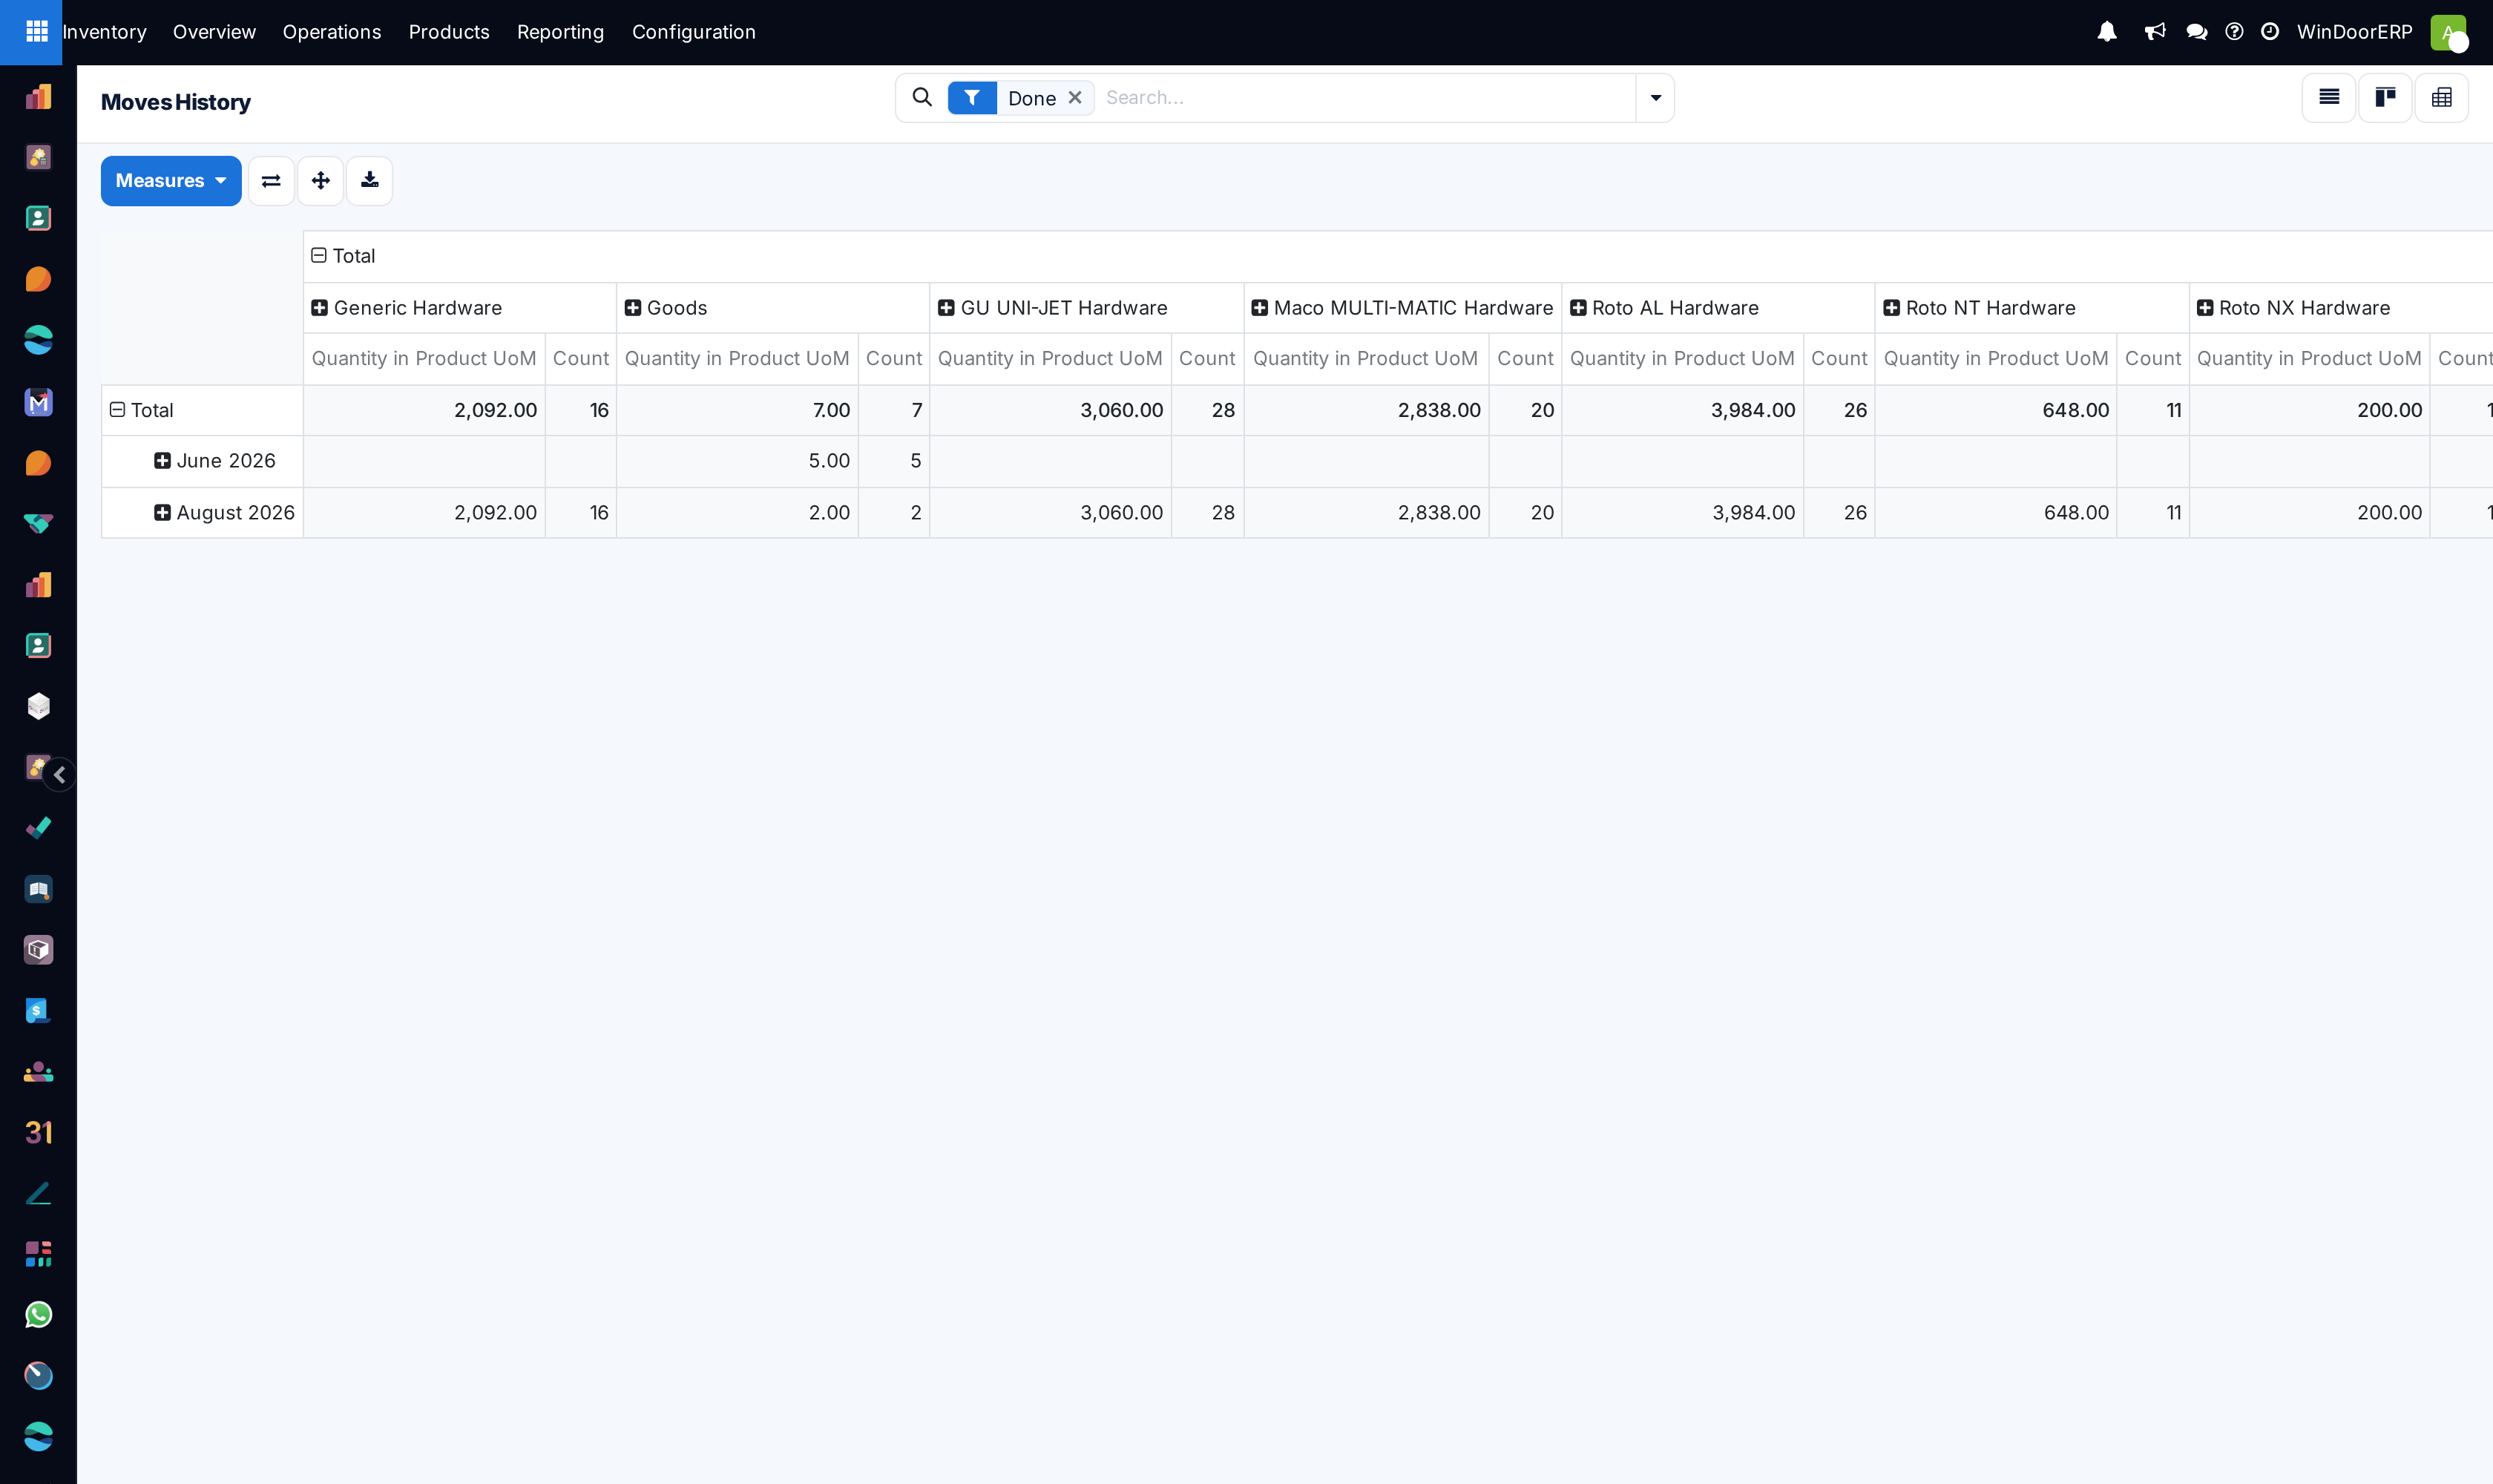Image resolution: width=2493 pixels, height=1484 pixels.
Task: Open the activities clock icon
Action: click(2270, 32)
